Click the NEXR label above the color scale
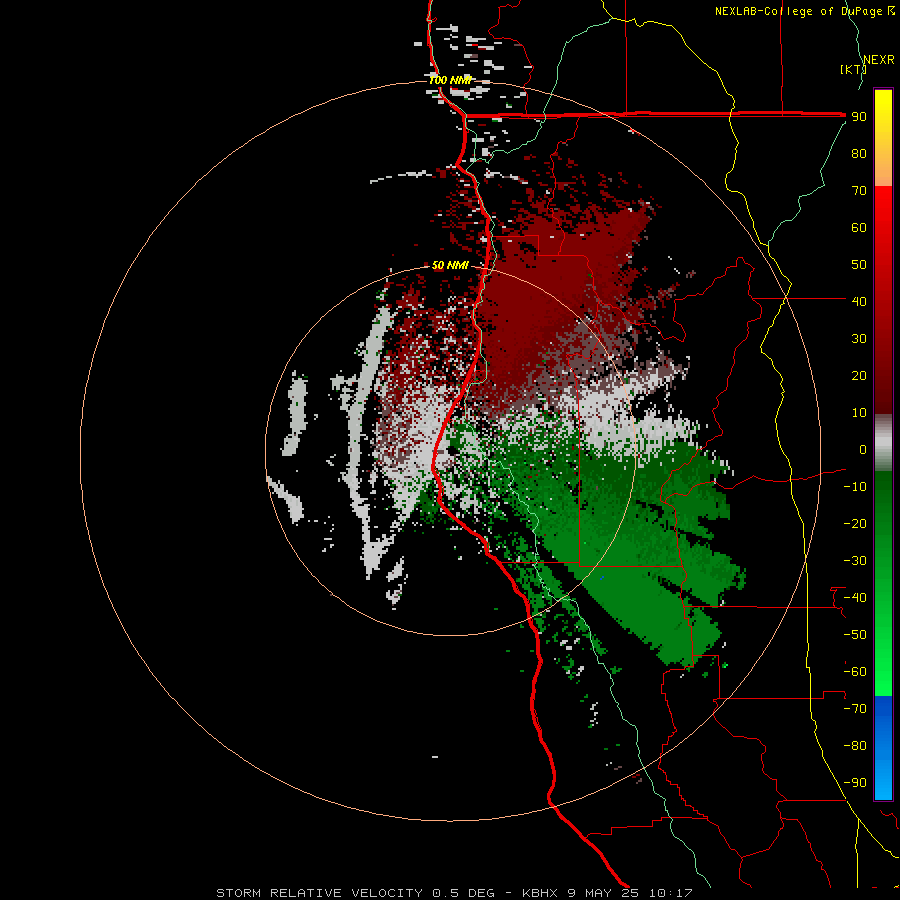 point(878,60)
